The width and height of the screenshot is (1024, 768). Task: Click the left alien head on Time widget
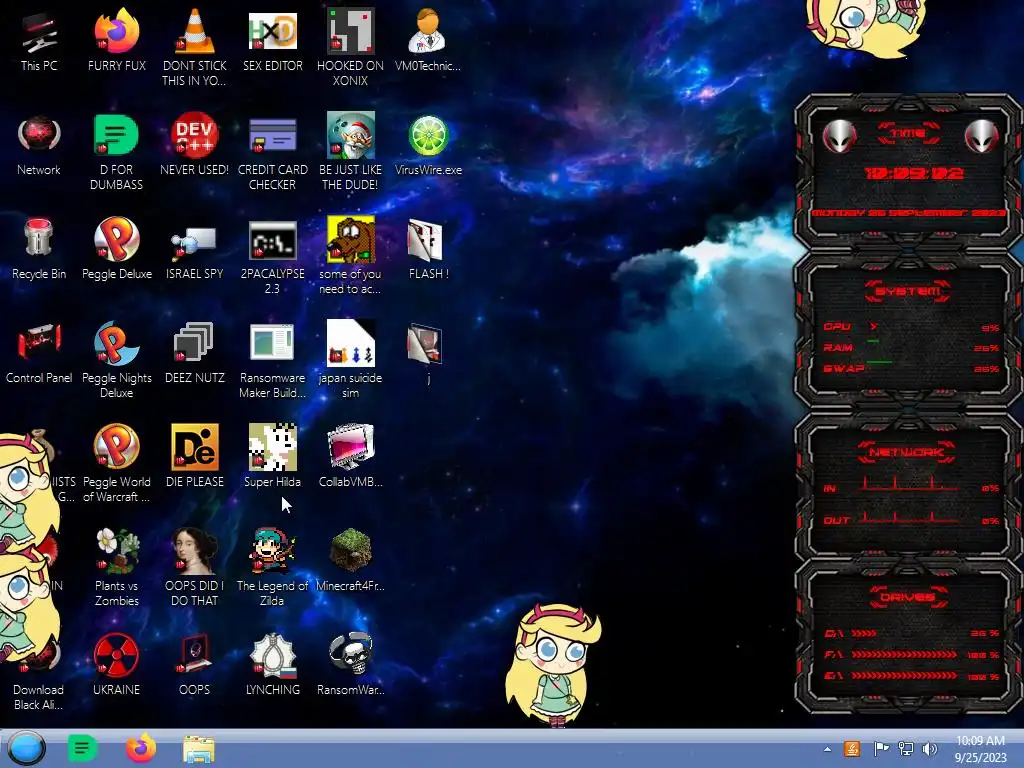[839, 136]
